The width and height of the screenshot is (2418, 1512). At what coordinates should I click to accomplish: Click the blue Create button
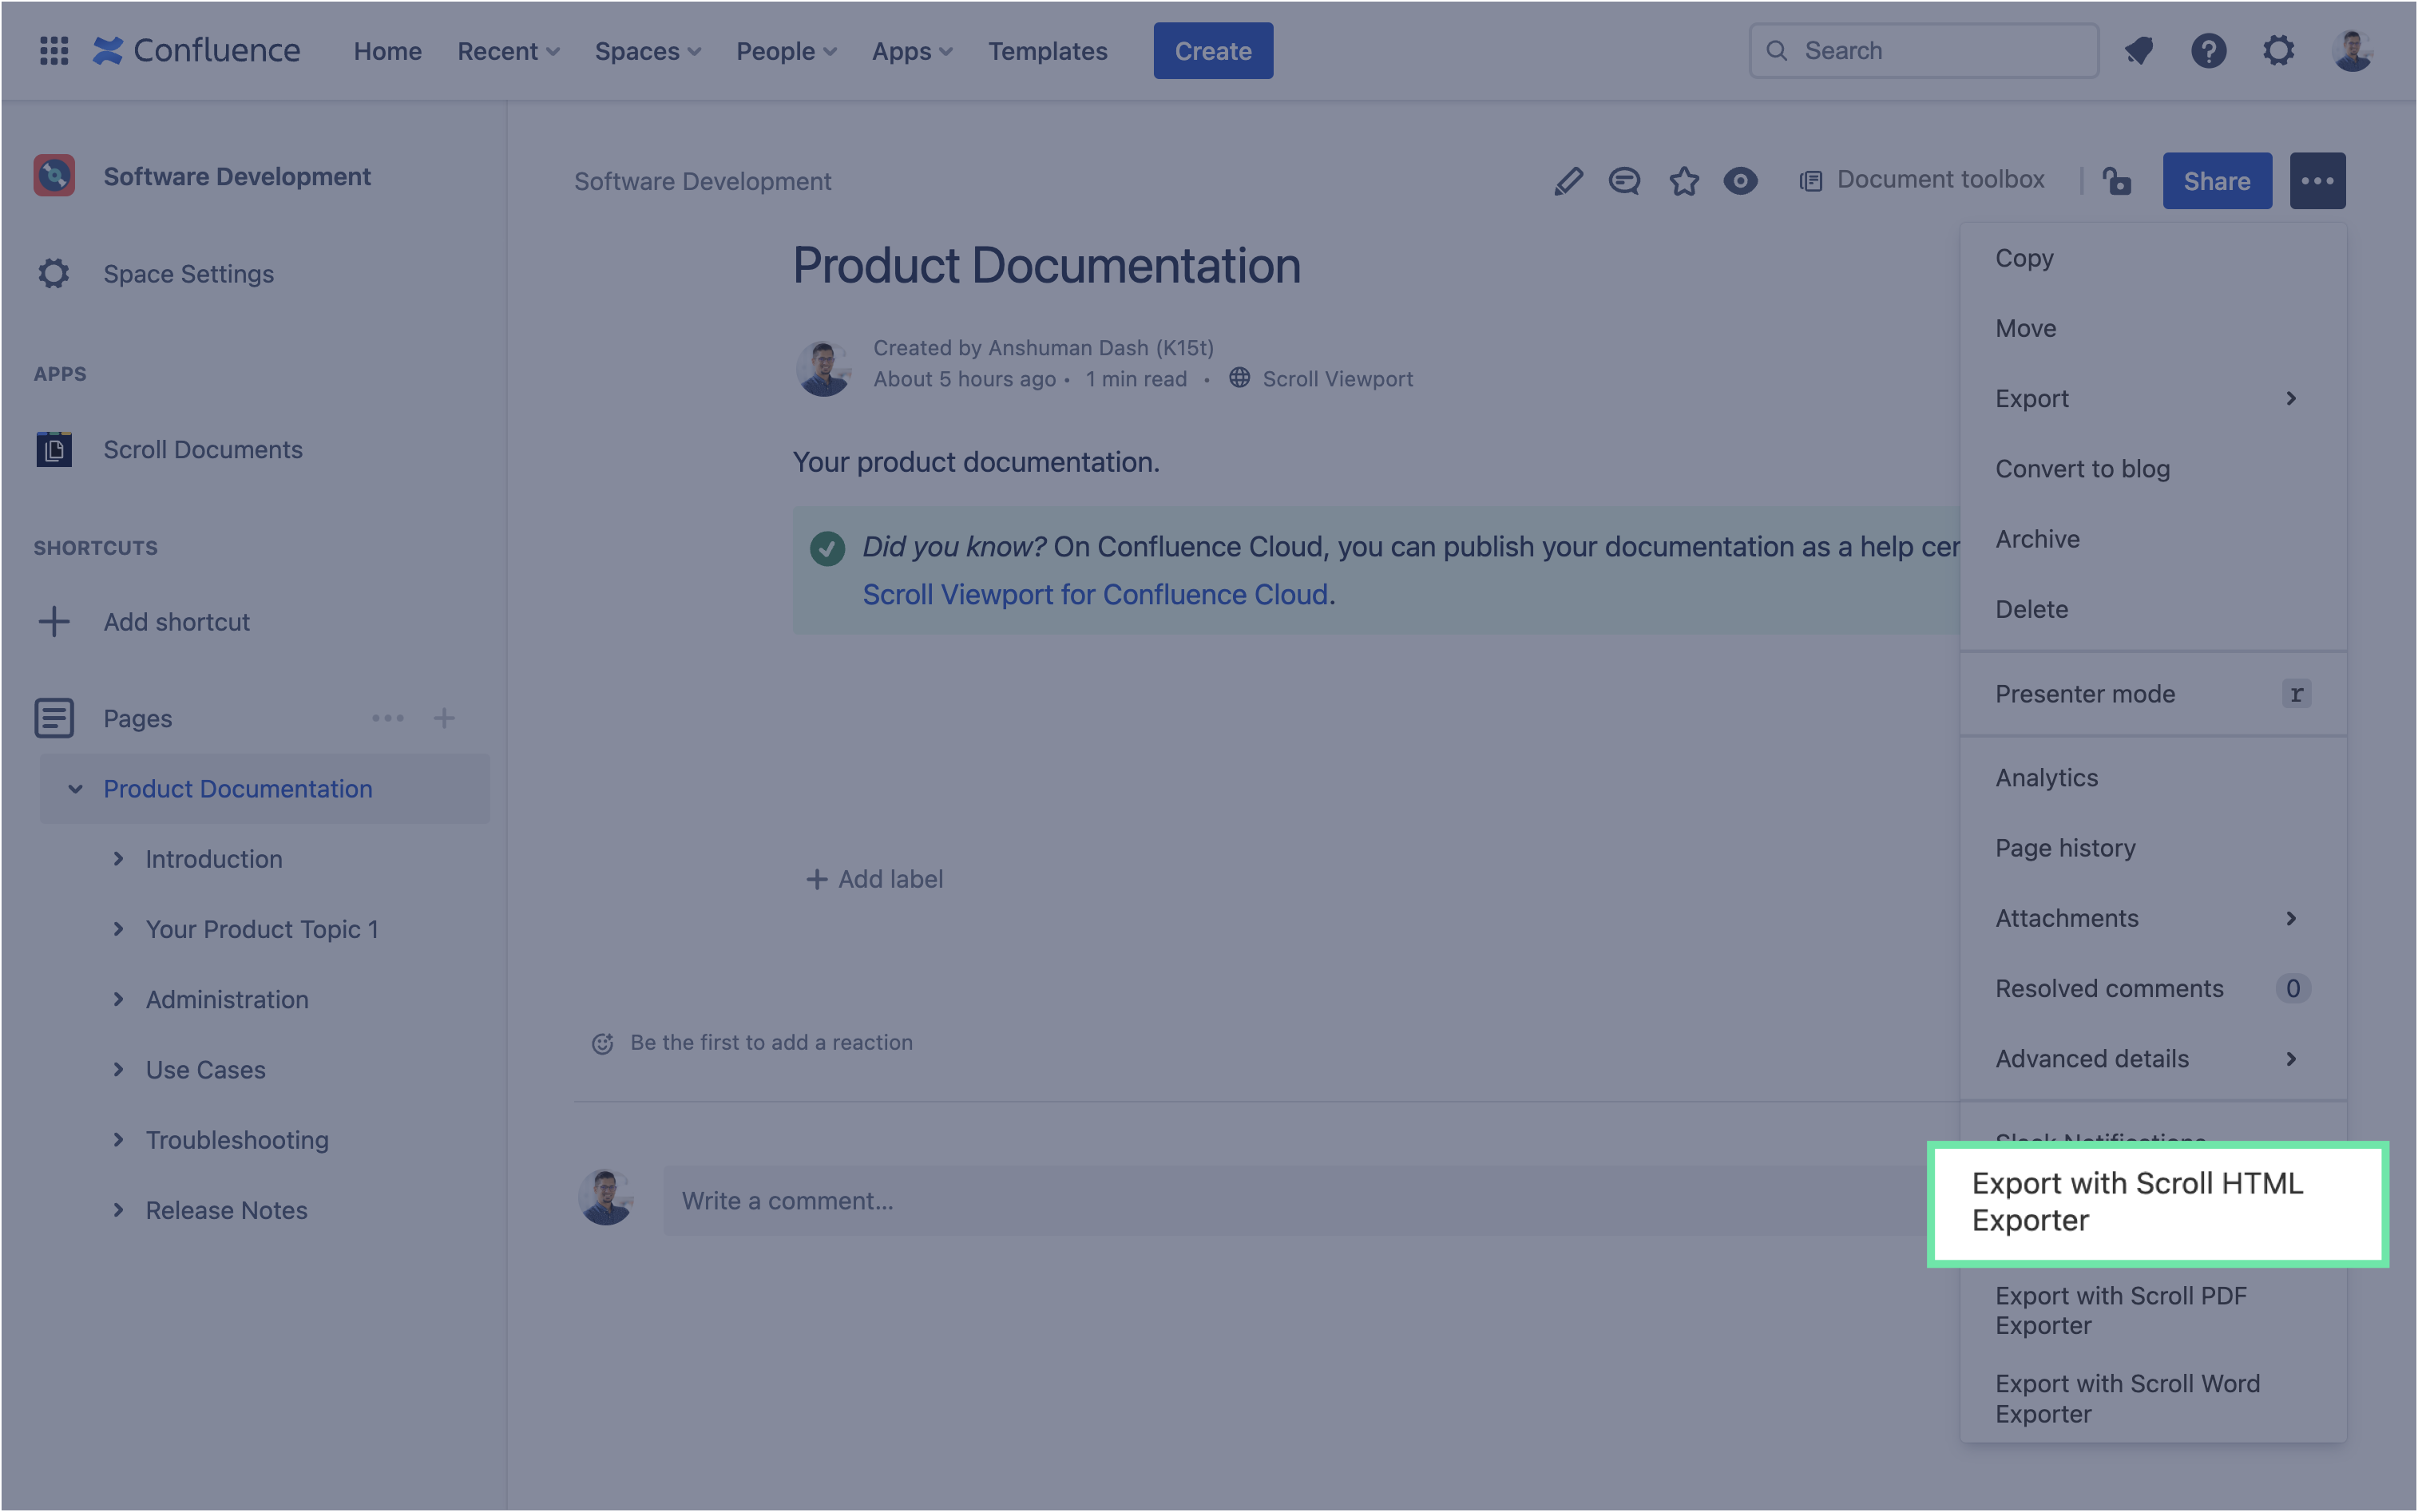(x=1212, y=51)
